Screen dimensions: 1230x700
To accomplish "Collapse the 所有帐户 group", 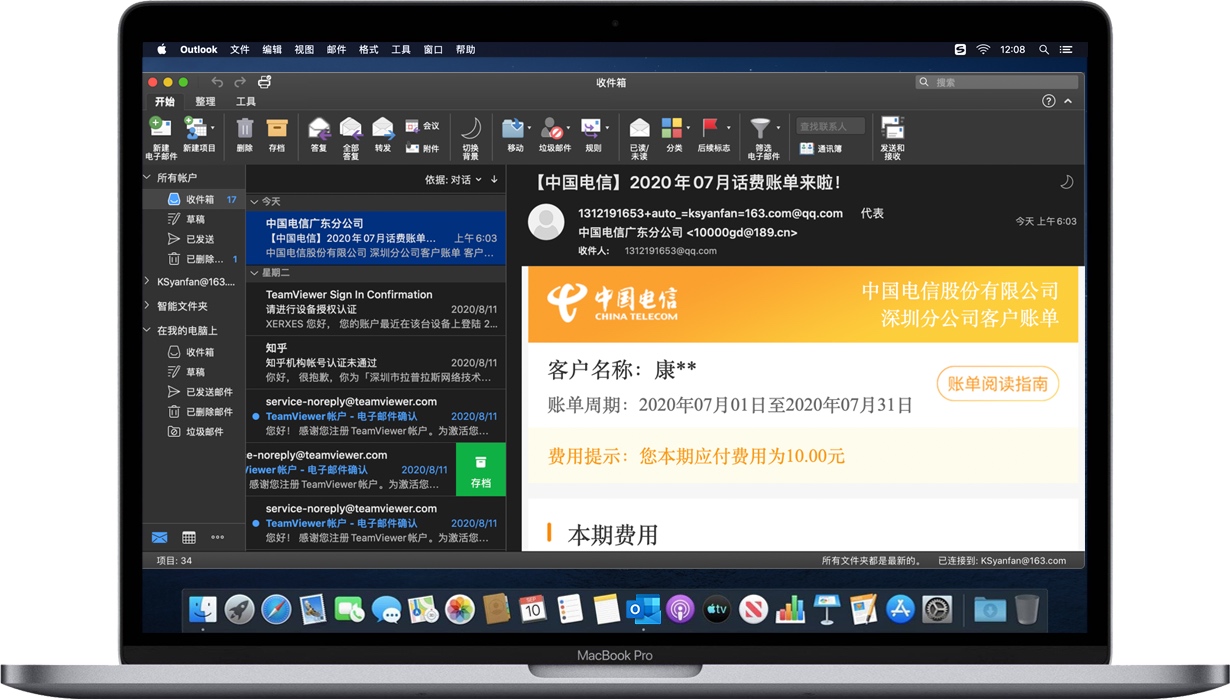I will 148,177.
